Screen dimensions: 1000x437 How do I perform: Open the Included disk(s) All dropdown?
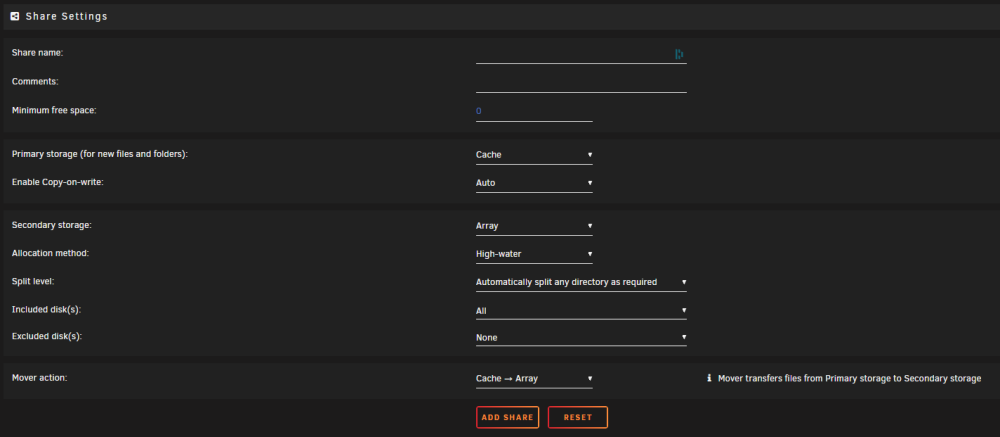[x=581, y=311]
